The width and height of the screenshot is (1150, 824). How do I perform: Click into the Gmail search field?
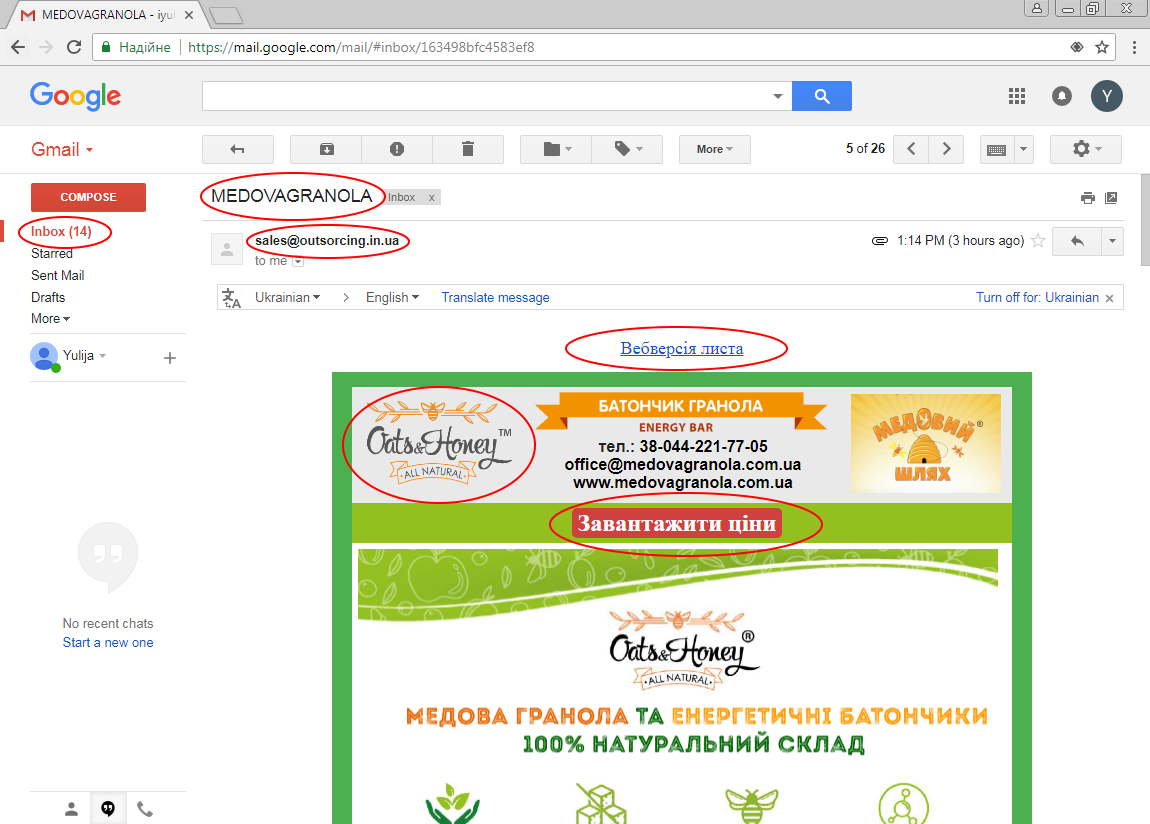485,96
